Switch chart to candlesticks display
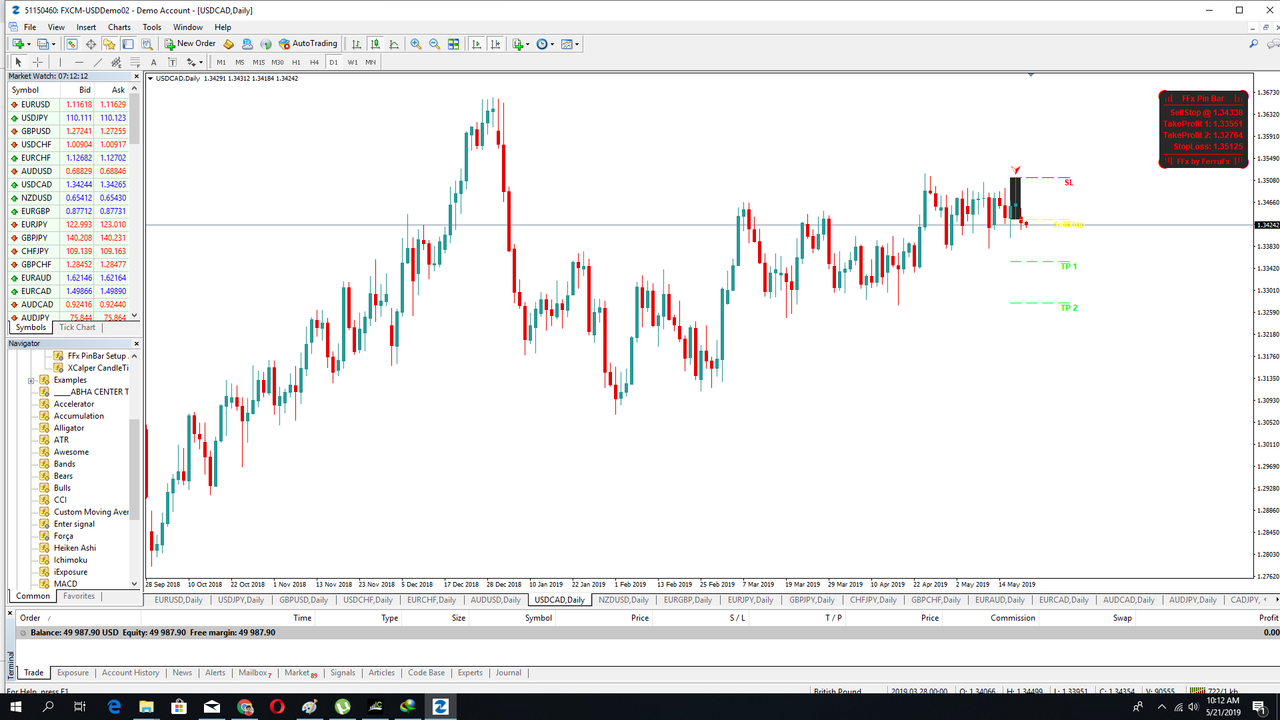This screenshot has width=1280, height=720. click(375, 44)
